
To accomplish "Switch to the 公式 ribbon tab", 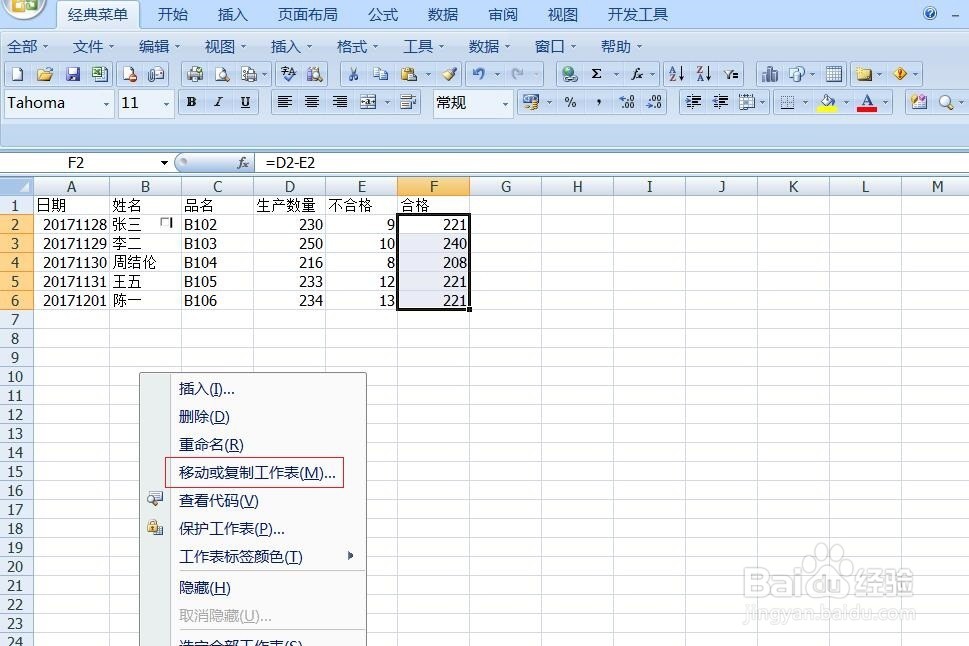I will pyautogui.click(x=382, y=14).
